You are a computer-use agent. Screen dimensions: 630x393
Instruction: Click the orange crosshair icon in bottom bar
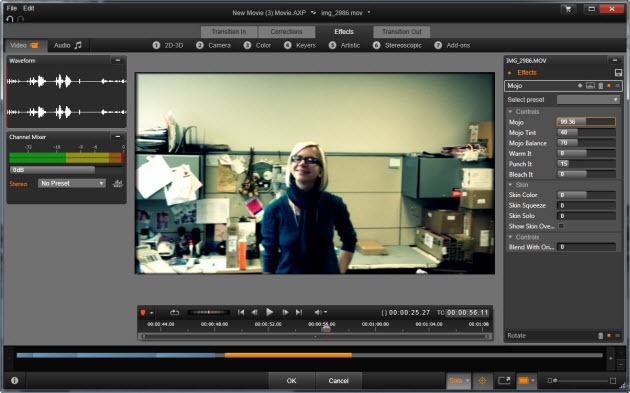(482, 380)
